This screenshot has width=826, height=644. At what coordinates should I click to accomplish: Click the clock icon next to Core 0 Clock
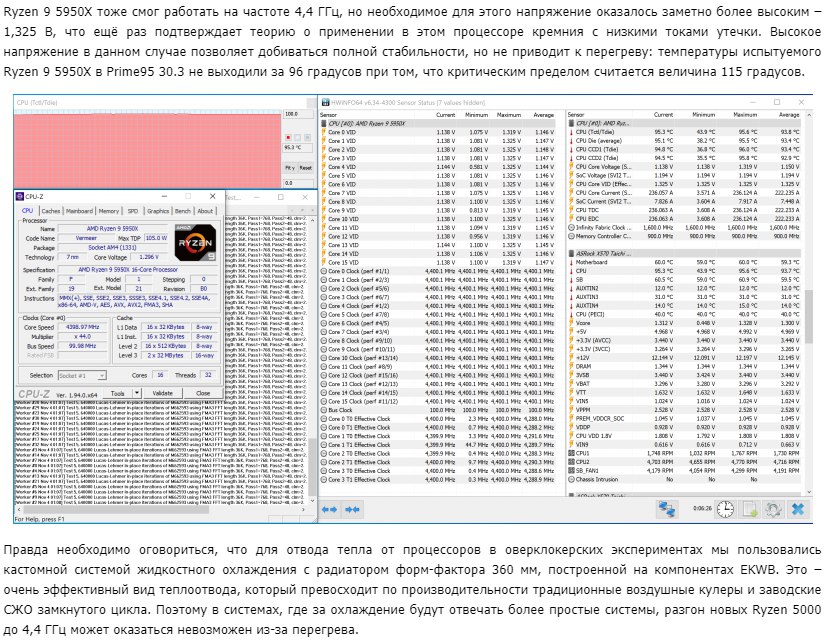tap(324, 271)
